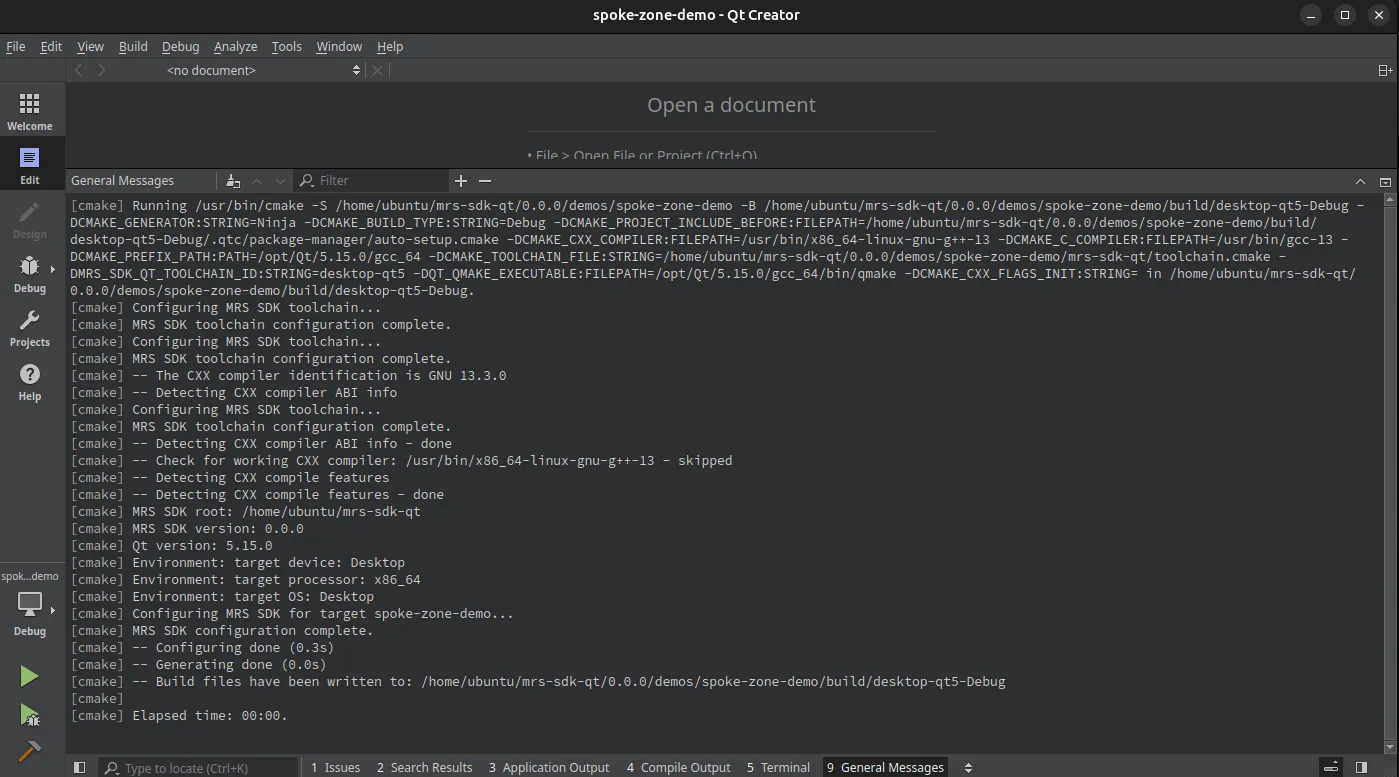
Task: Go to next item in messages pane
Action: click(280, 181)
